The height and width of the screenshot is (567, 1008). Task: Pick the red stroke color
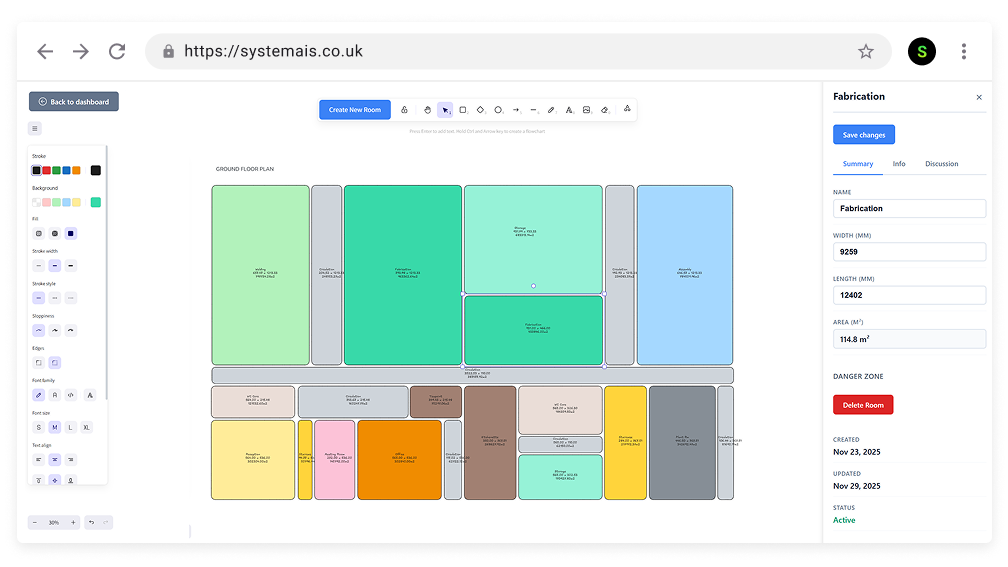[x=46, y=170]
